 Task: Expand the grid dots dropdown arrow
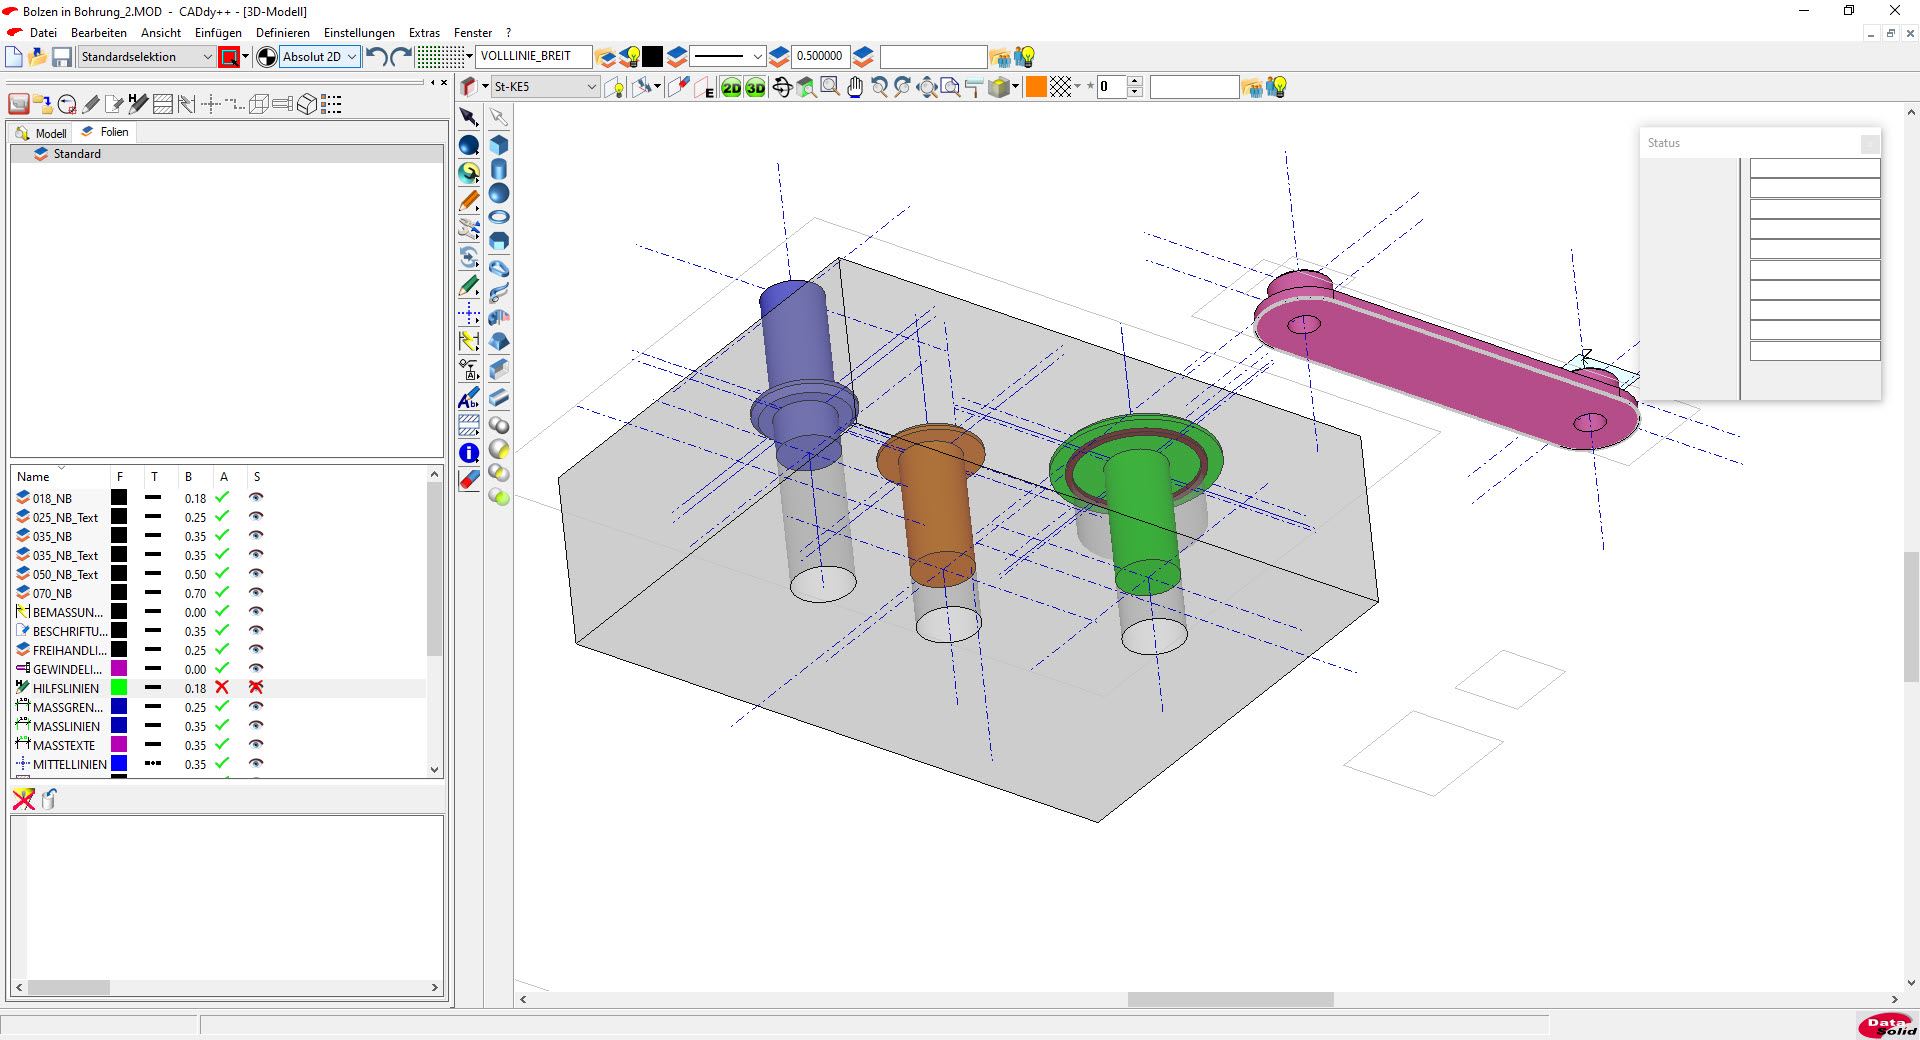tap(469, 57)
